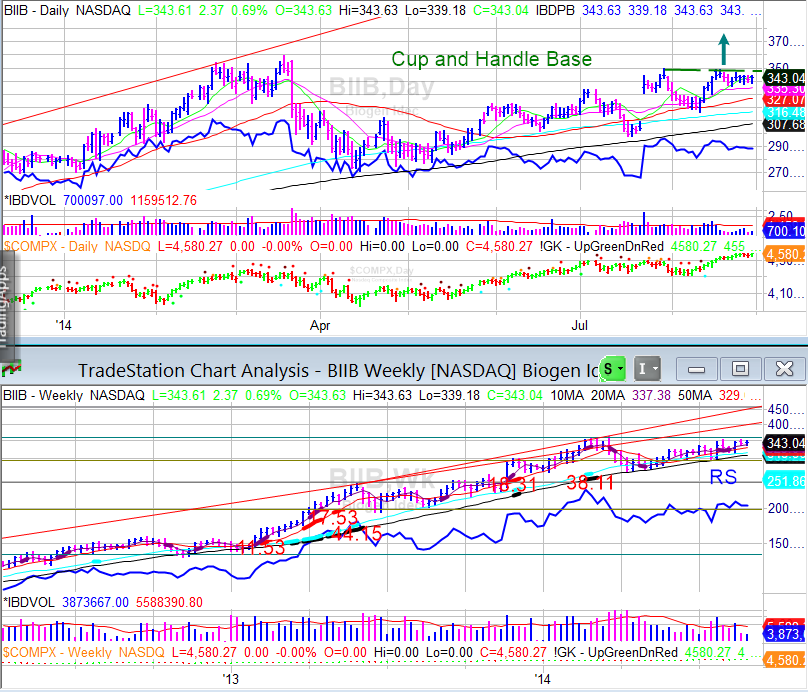This screenshot has height=692, width=808.
Task: Click the red '44.15' label on weekly chart
Action: pos(357,534)
